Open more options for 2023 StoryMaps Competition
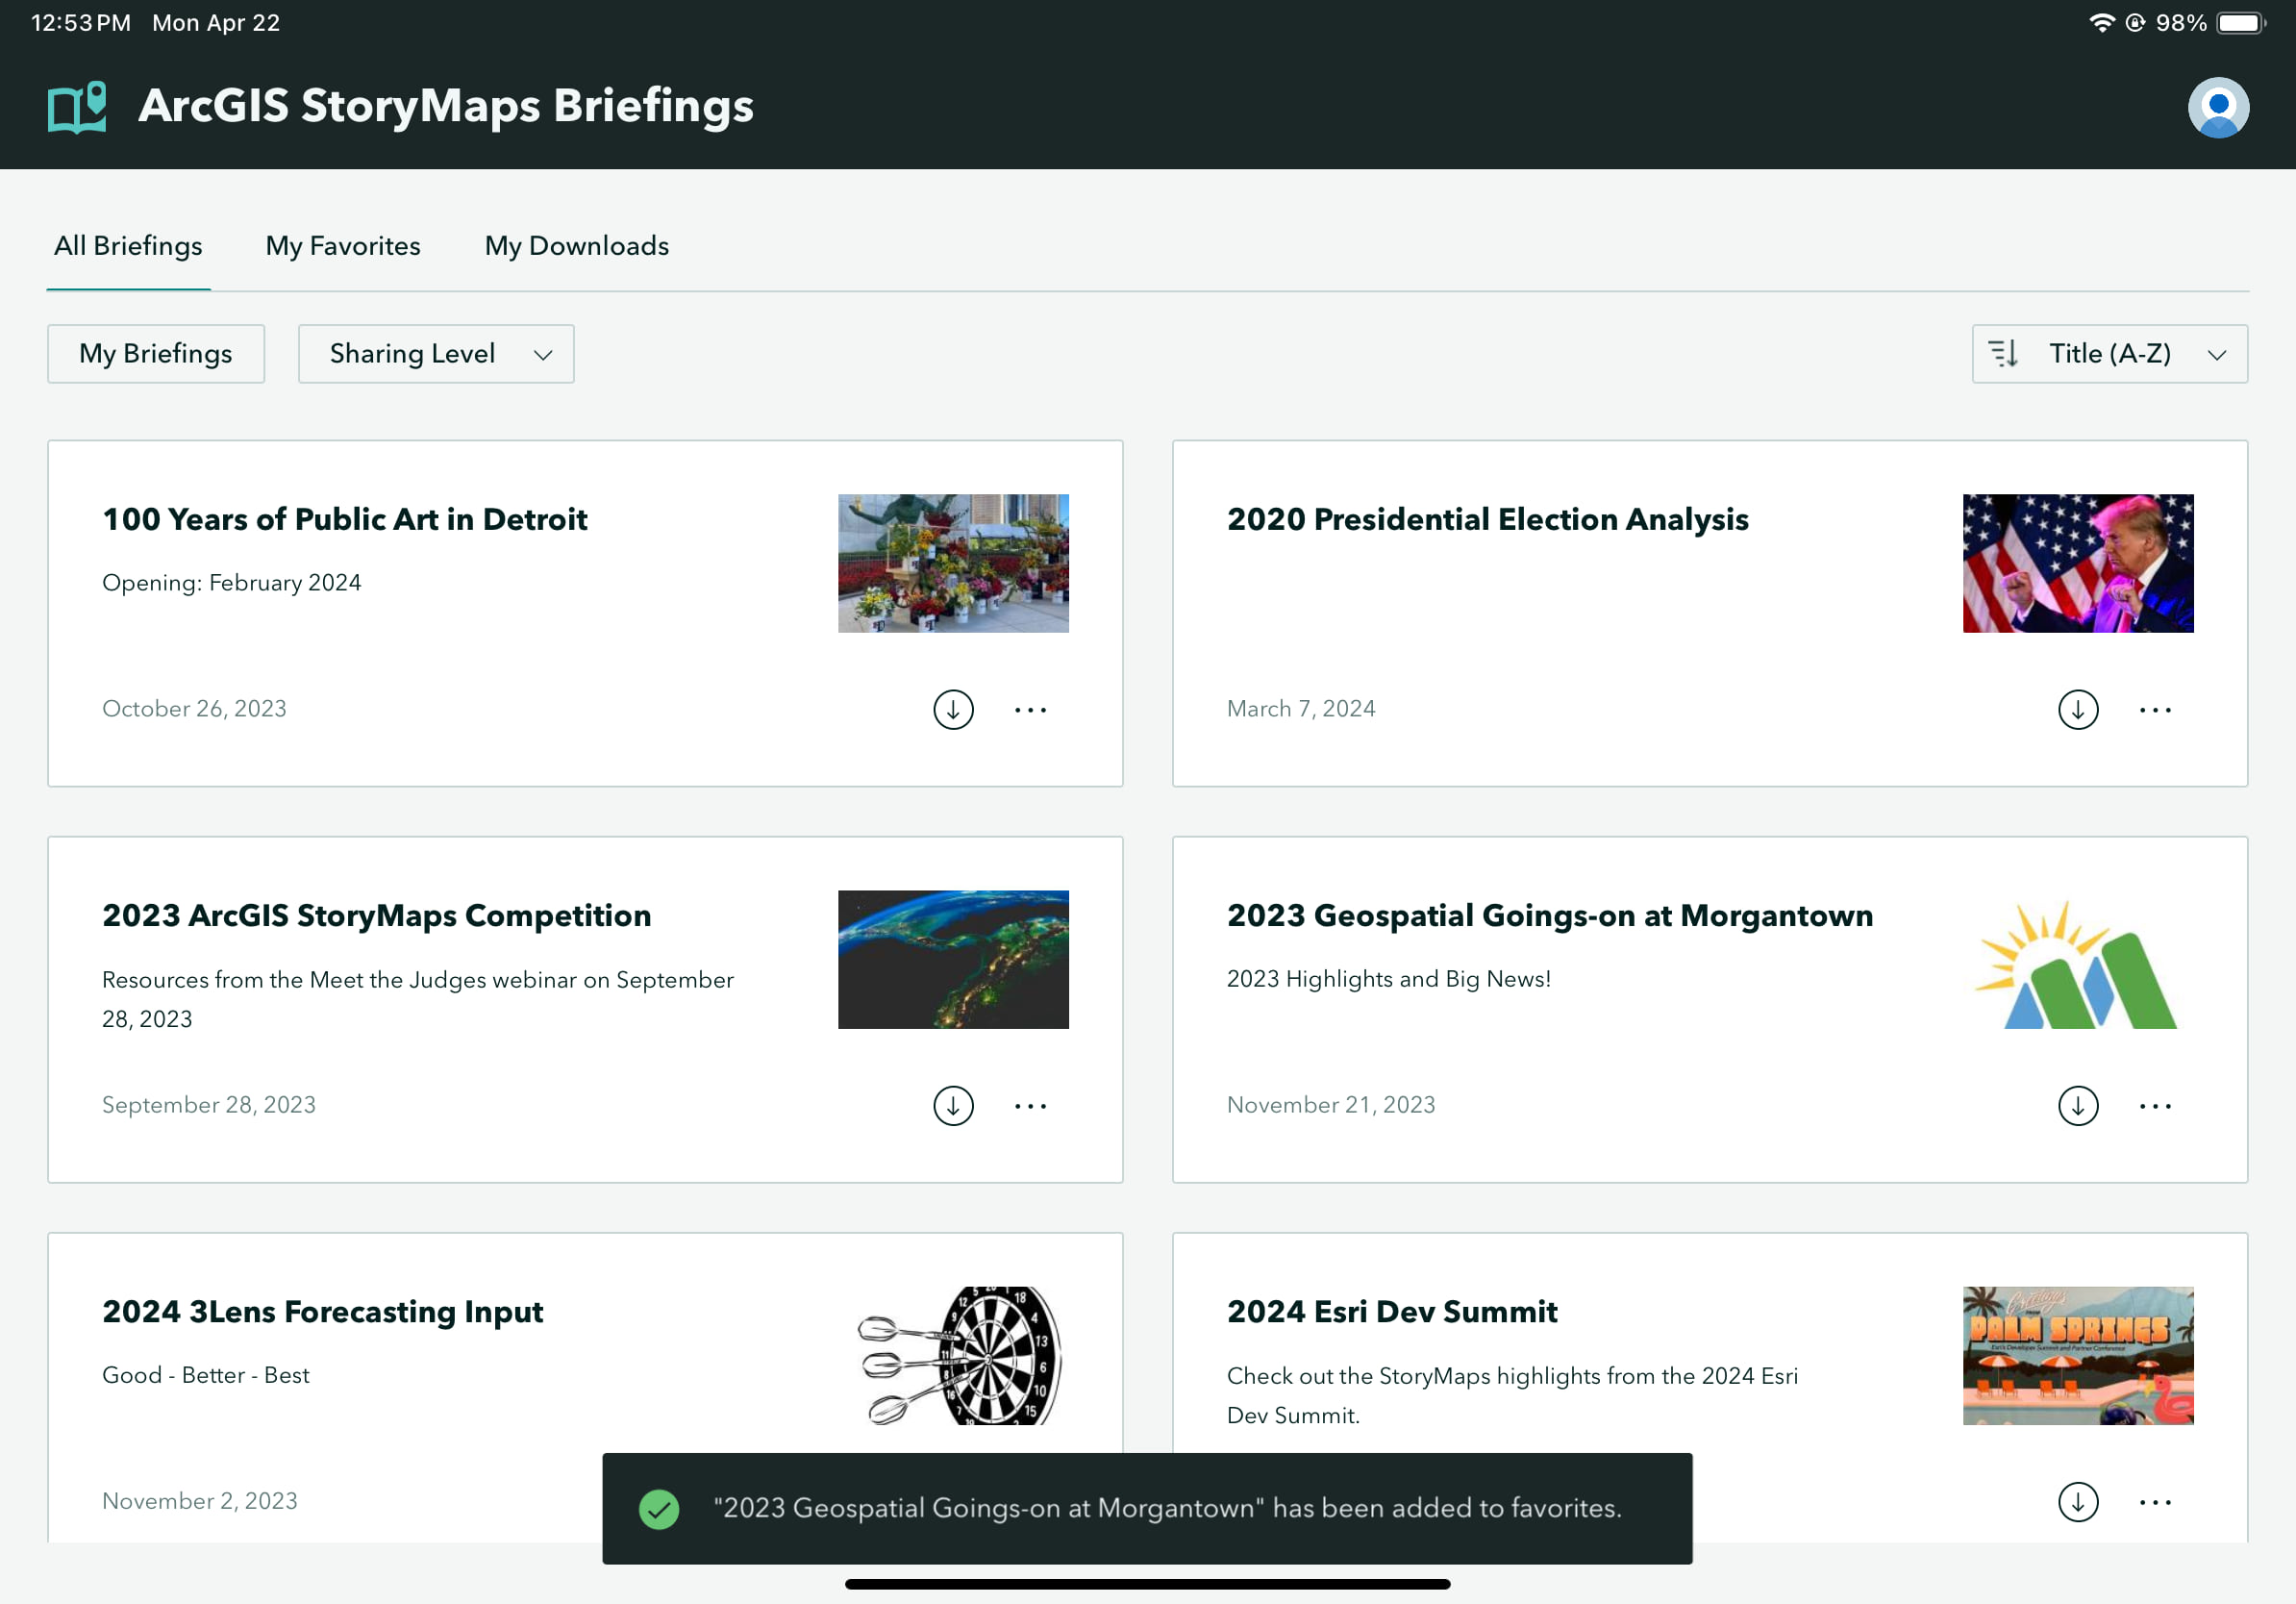The width and height of the screenshot is (2296, 1604). (x=1030, y=1105)
